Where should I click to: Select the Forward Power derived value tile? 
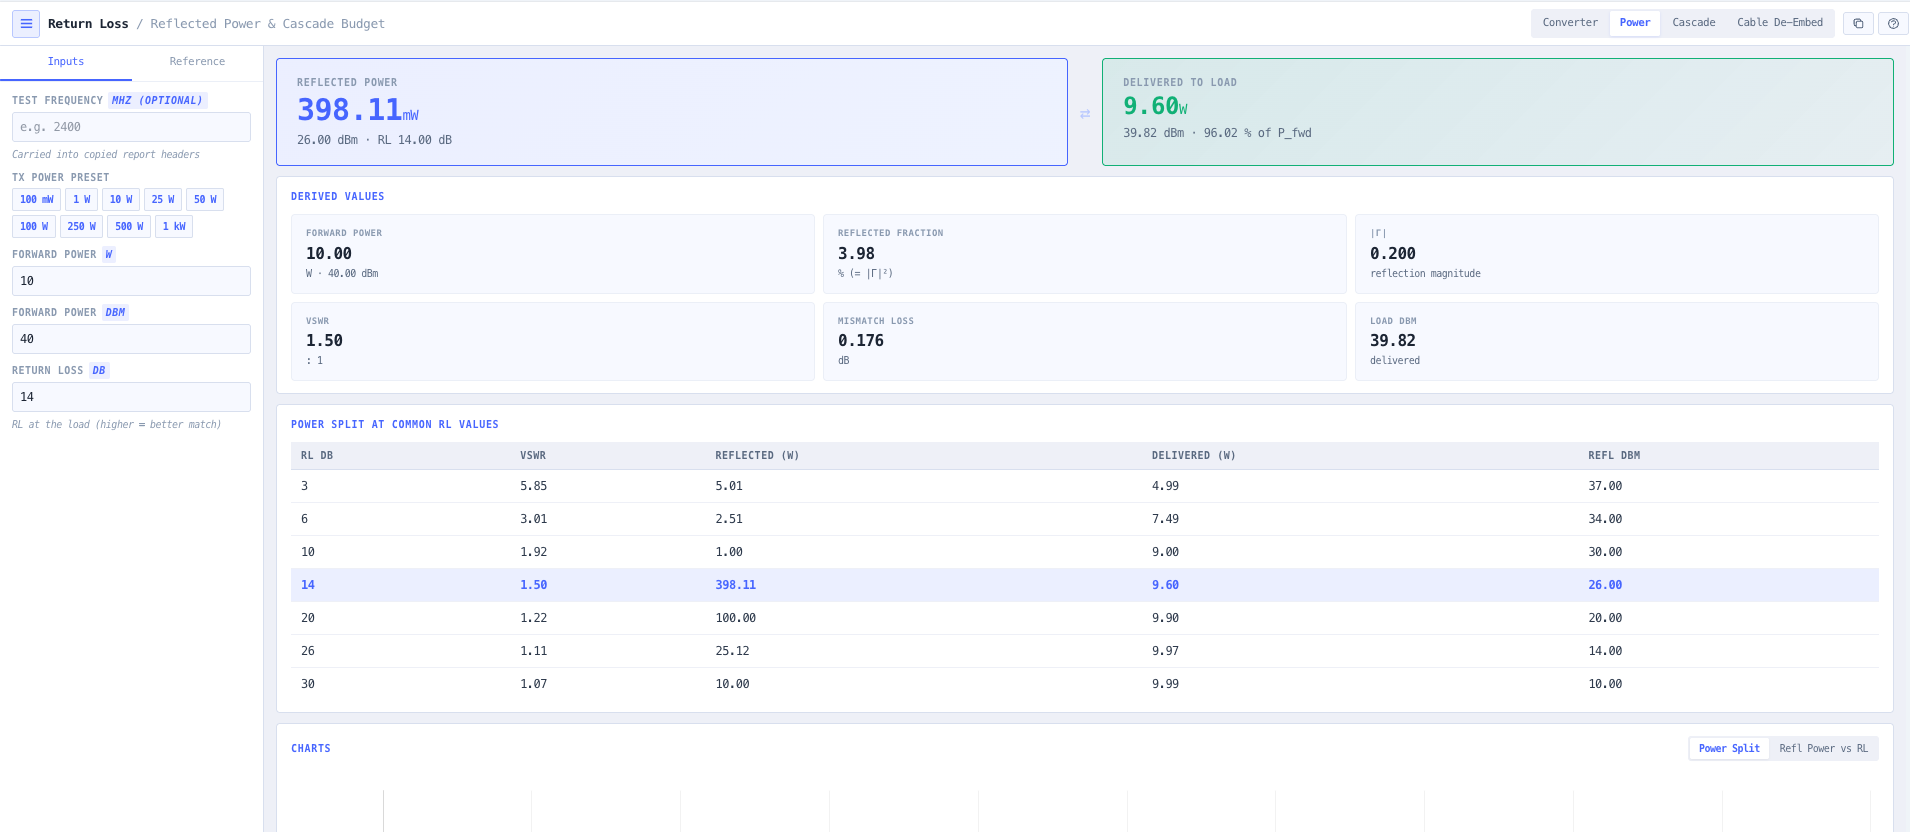pyautogui.click(x=552, y=254)
